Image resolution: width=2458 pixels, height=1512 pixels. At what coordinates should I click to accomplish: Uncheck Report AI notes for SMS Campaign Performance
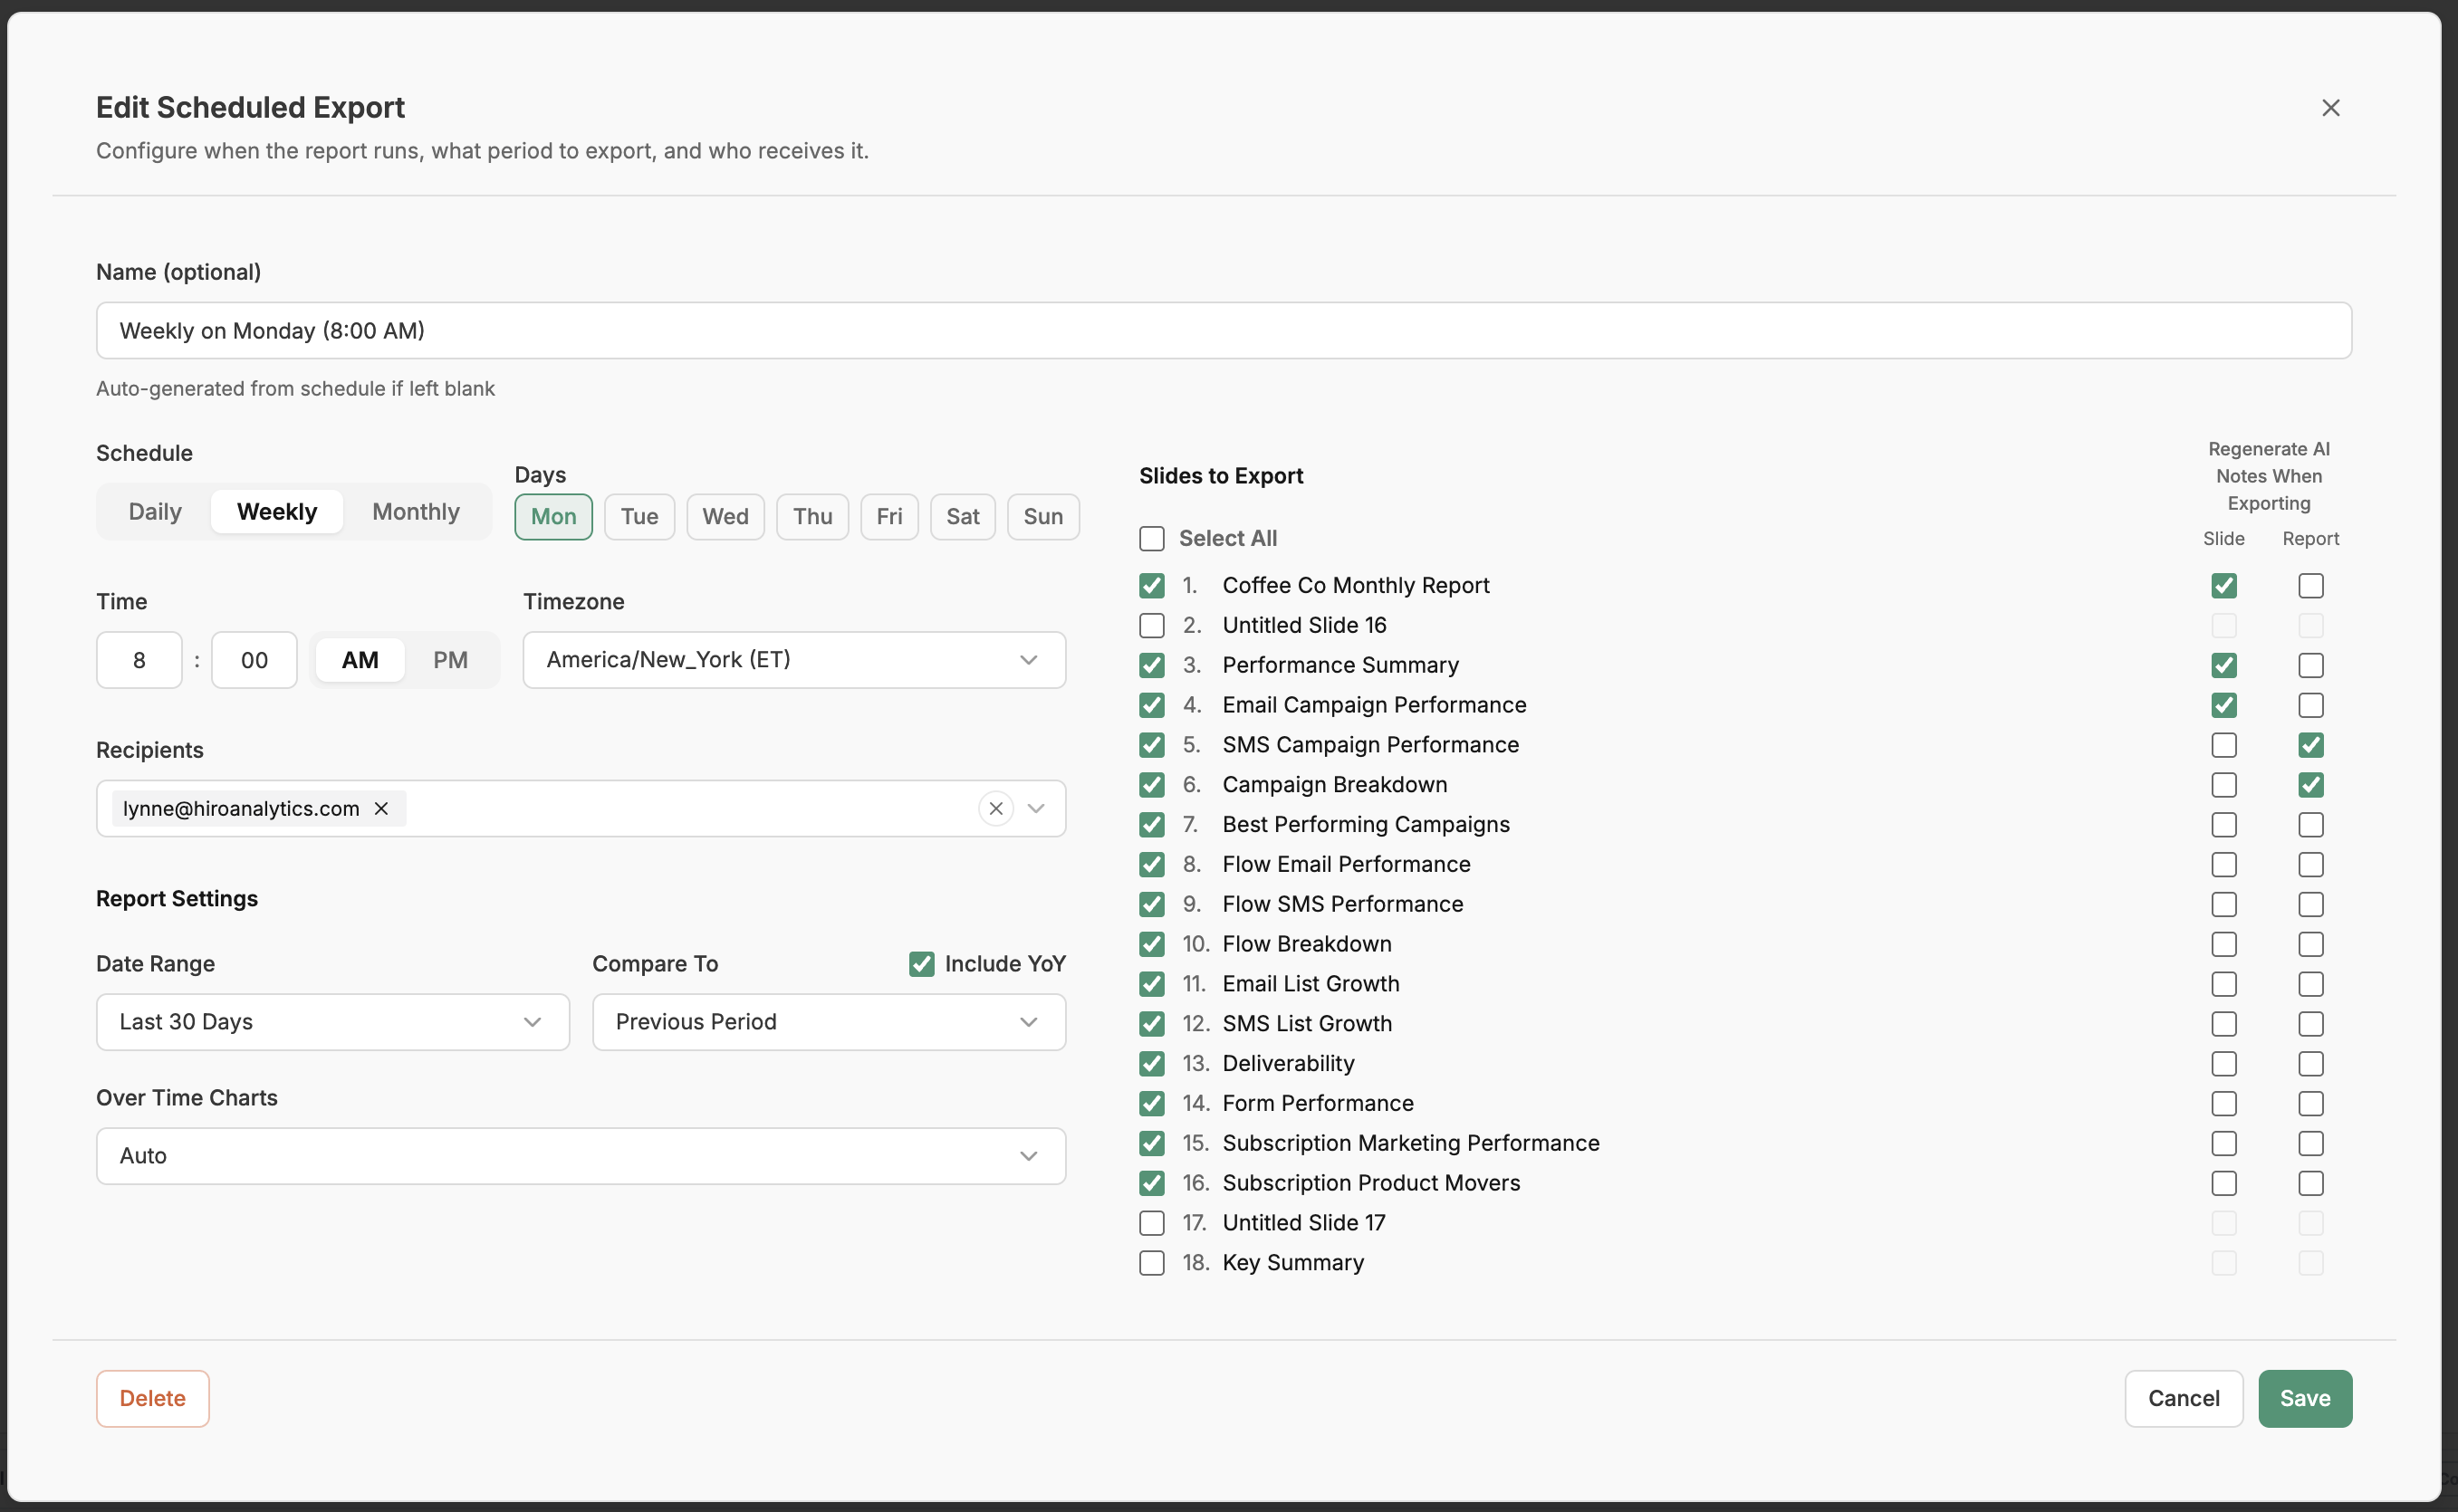tap(2310, 744)
